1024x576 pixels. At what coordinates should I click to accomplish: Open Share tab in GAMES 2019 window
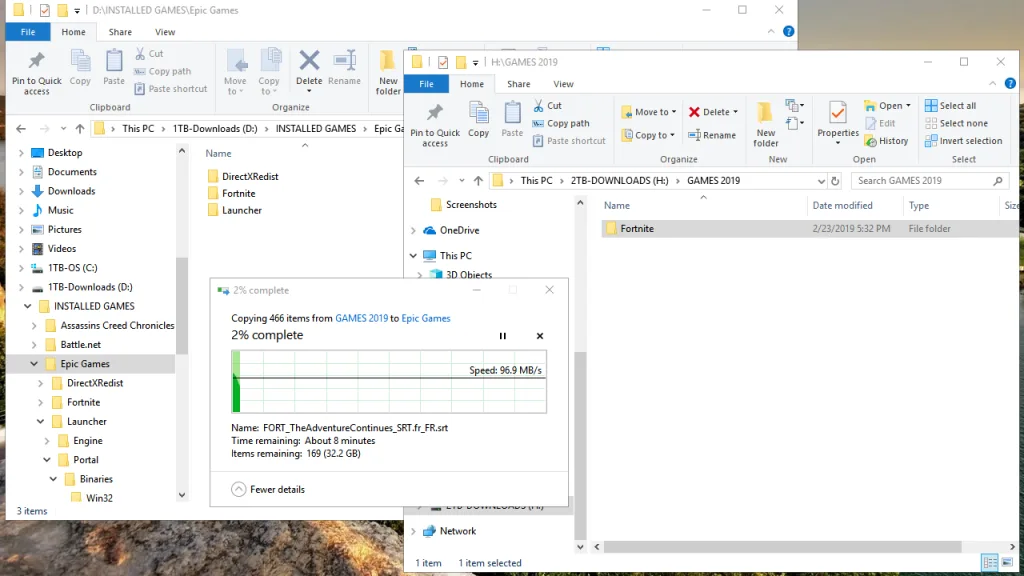tap(519, 84)
